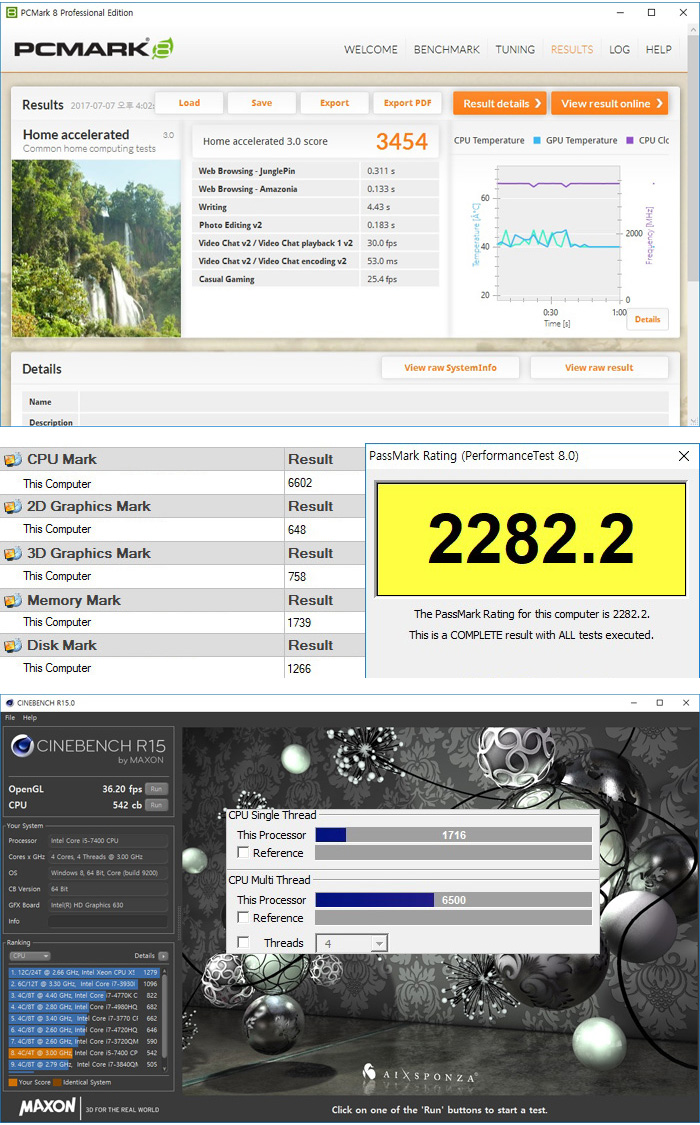Screen dimensions: 700x1125
Task: Click the MAXON logo in Cinebench footer
Action: pyautogui.click(x=47, y=1107)
